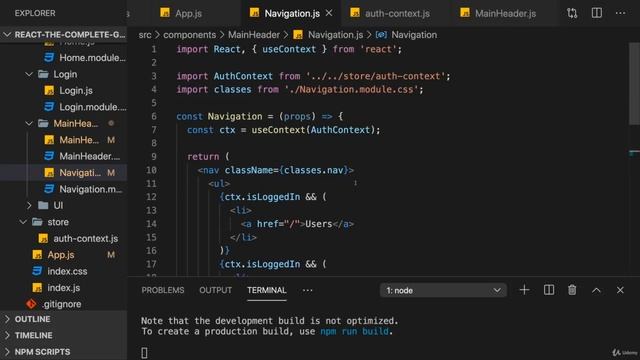Image resolution: width=640 pixels, height=360 pixels.
Task: Click the Navigation symbol breadcrumb
Action: click(x=413, y=35)
